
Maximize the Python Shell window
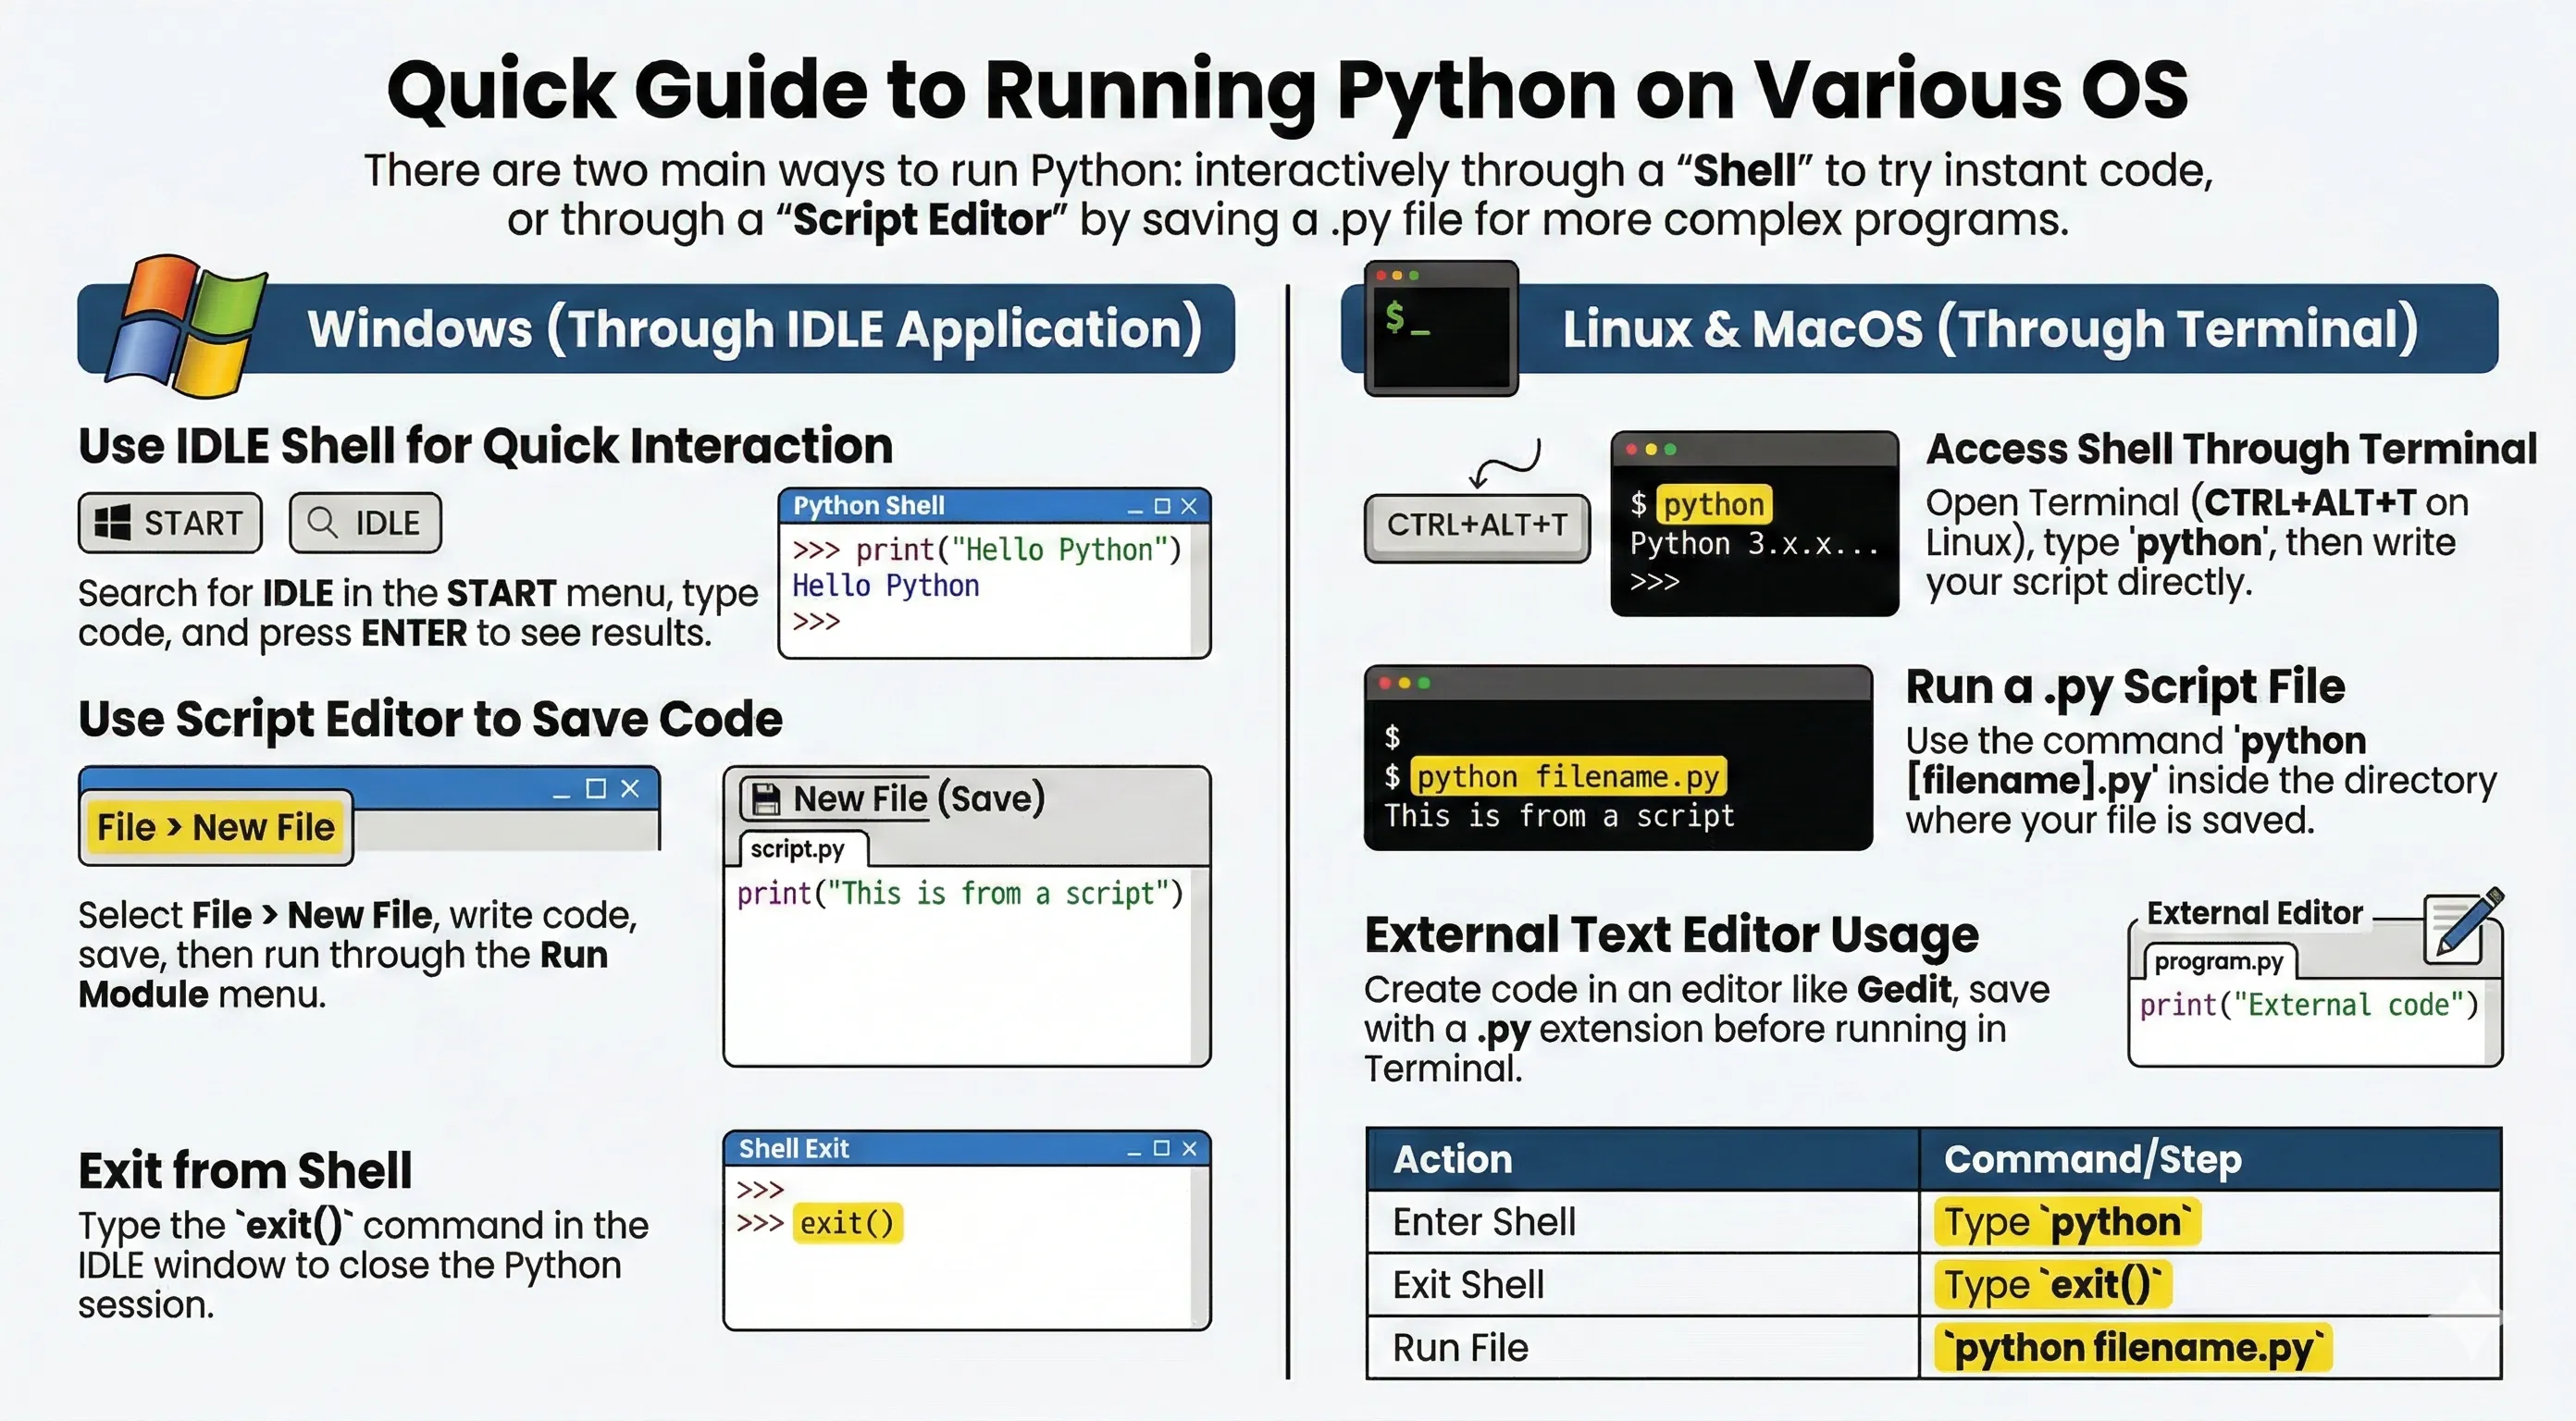1161,506
